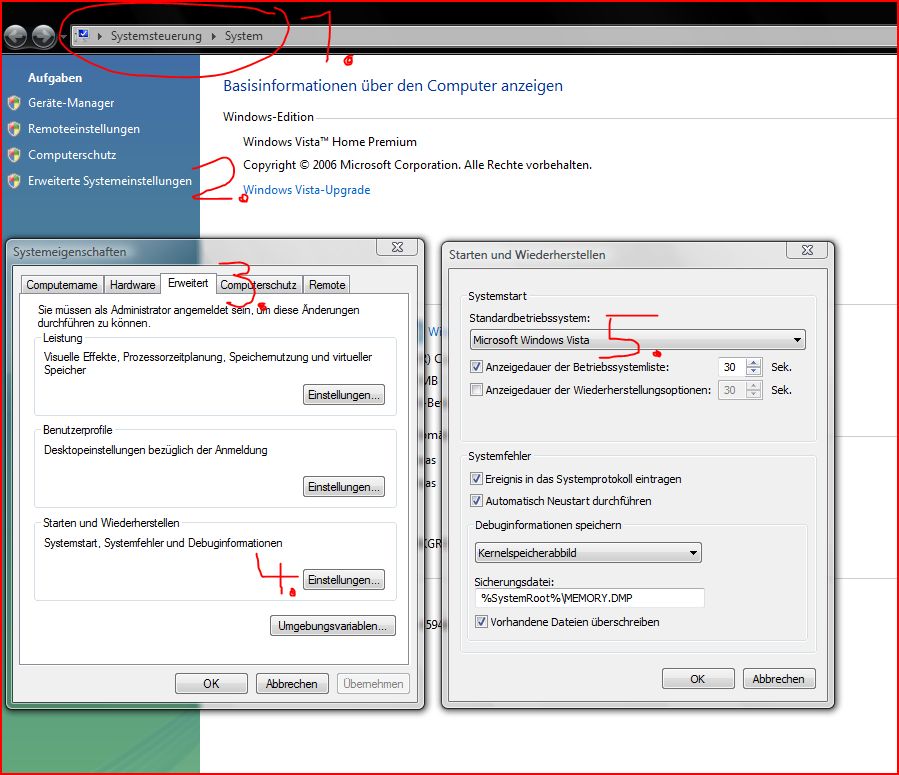Click the Umgebungsvariablen button

pyautogui.click(x=333, y=626)
